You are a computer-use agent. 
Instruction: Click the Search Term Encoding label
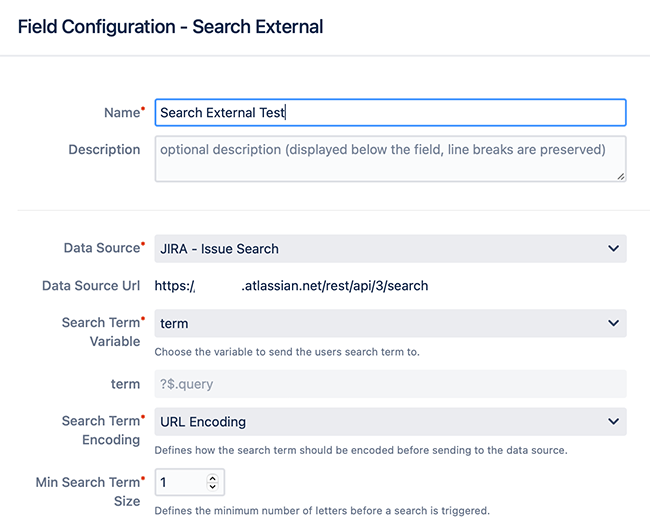coord(101,430)
